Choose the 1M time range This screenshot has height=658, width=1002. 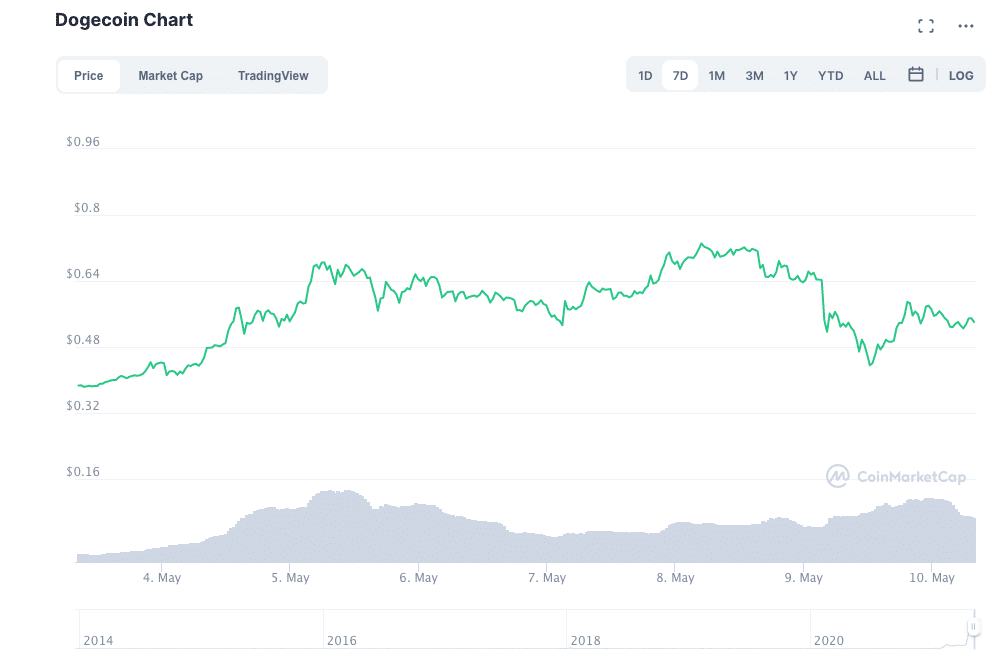pyautogui.click(x=716, y=76)
